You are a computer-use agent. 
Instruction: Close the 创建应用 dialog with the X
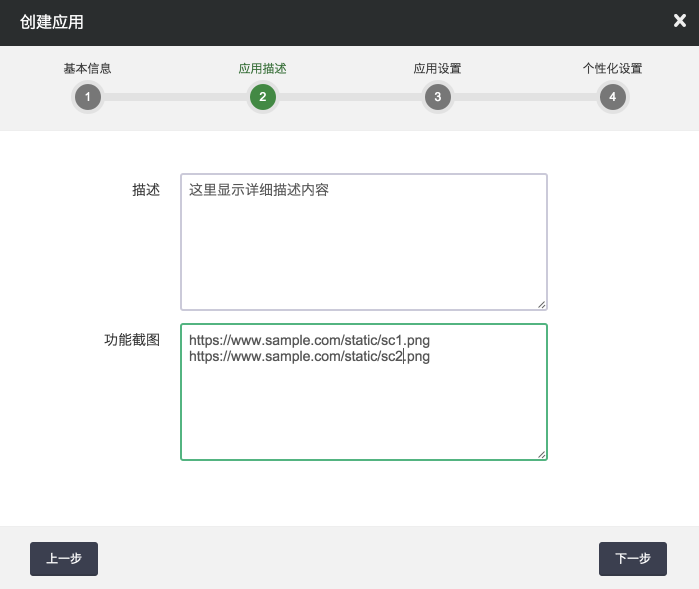[680, 21]
